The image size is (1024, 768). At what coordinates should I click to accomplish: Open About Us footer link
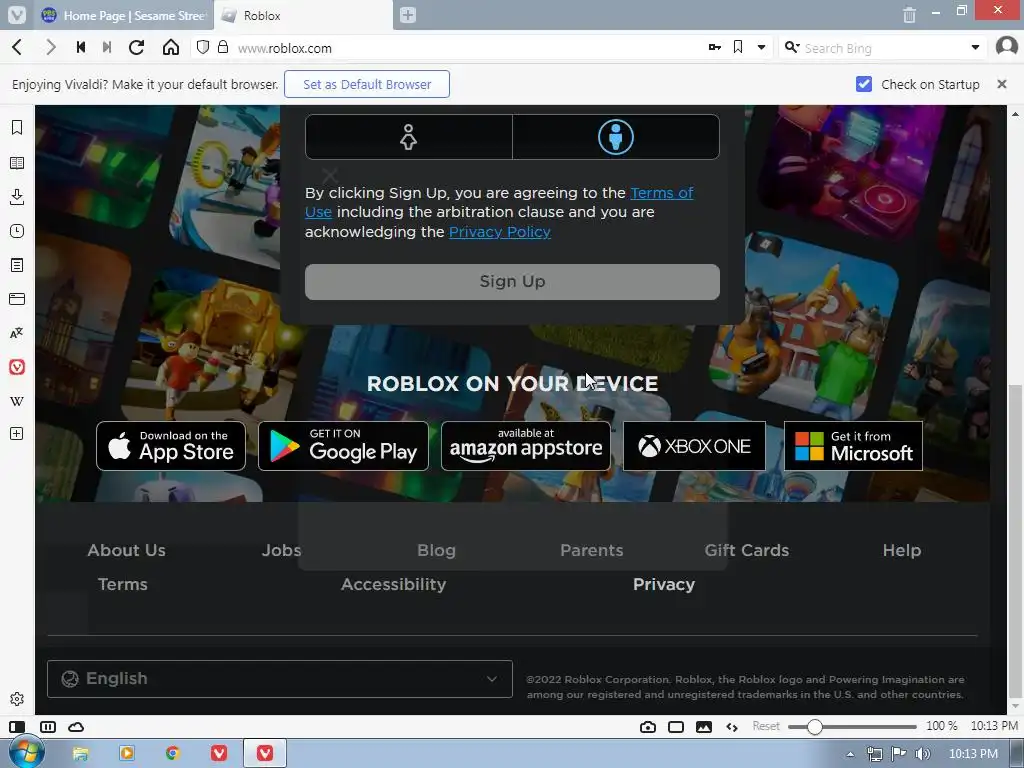127,551
